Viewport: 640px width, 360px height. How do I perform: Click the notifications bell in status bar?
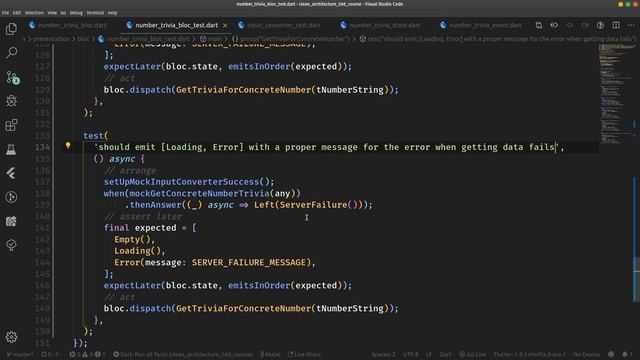(x=627, y=354)
